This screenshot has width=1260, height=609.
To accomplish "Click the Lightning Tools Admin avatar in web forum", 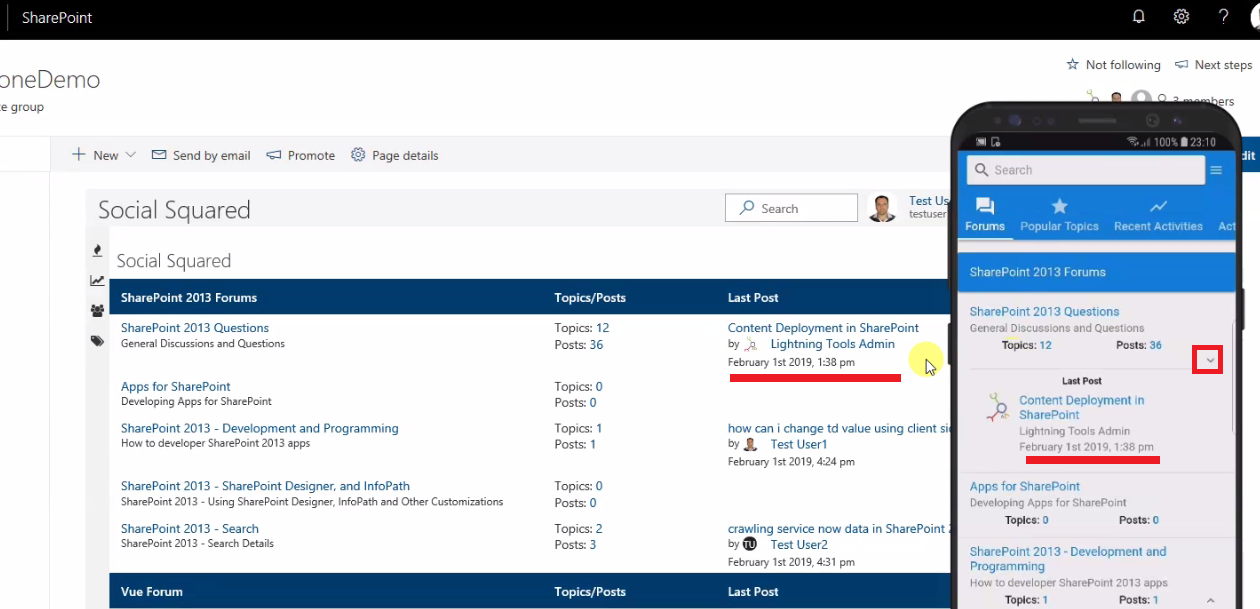I will click(x=751, y=344).
